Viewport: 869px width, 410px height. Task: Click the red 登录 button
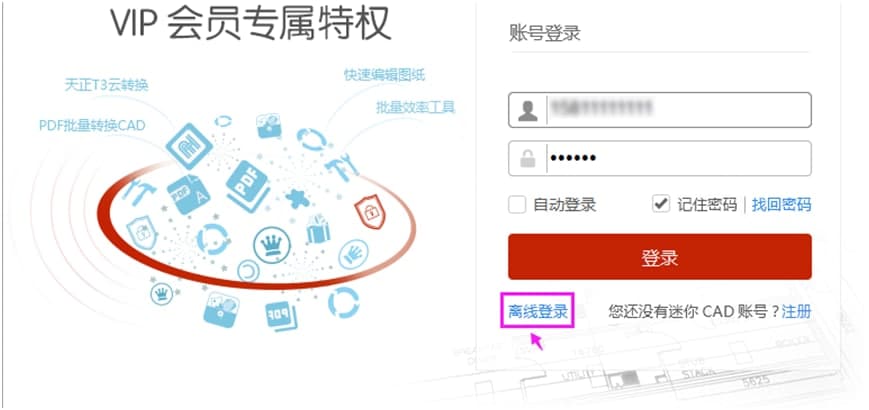tap(660, 257)
